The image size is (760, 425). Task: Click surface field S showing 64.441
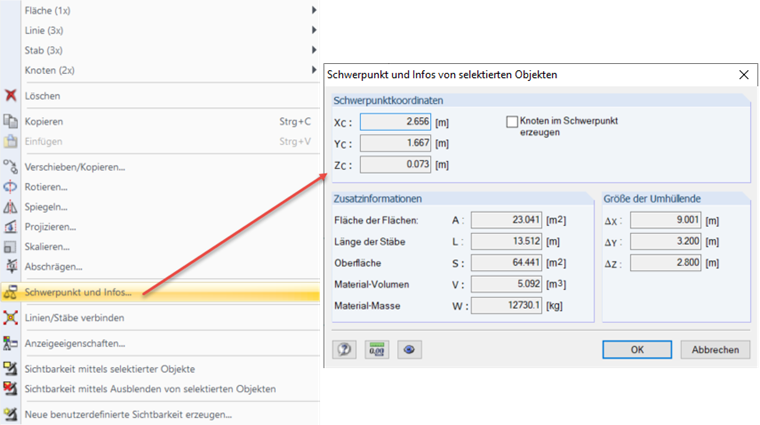point(506,263)
